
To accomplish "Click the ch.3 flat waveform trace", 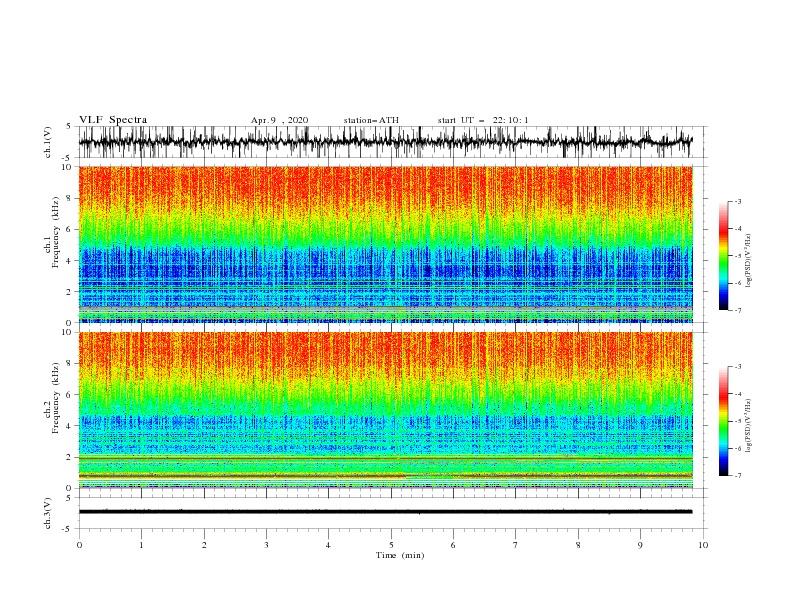I will click(x=385, y=512).
